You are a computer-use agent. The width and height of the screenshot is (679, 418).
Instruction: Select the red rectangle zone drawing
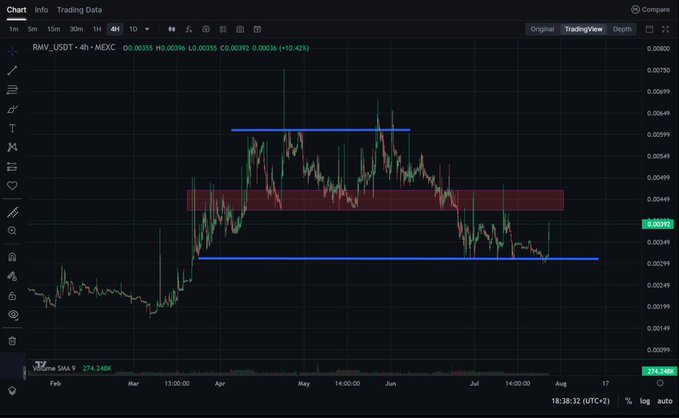click(375, 200)
